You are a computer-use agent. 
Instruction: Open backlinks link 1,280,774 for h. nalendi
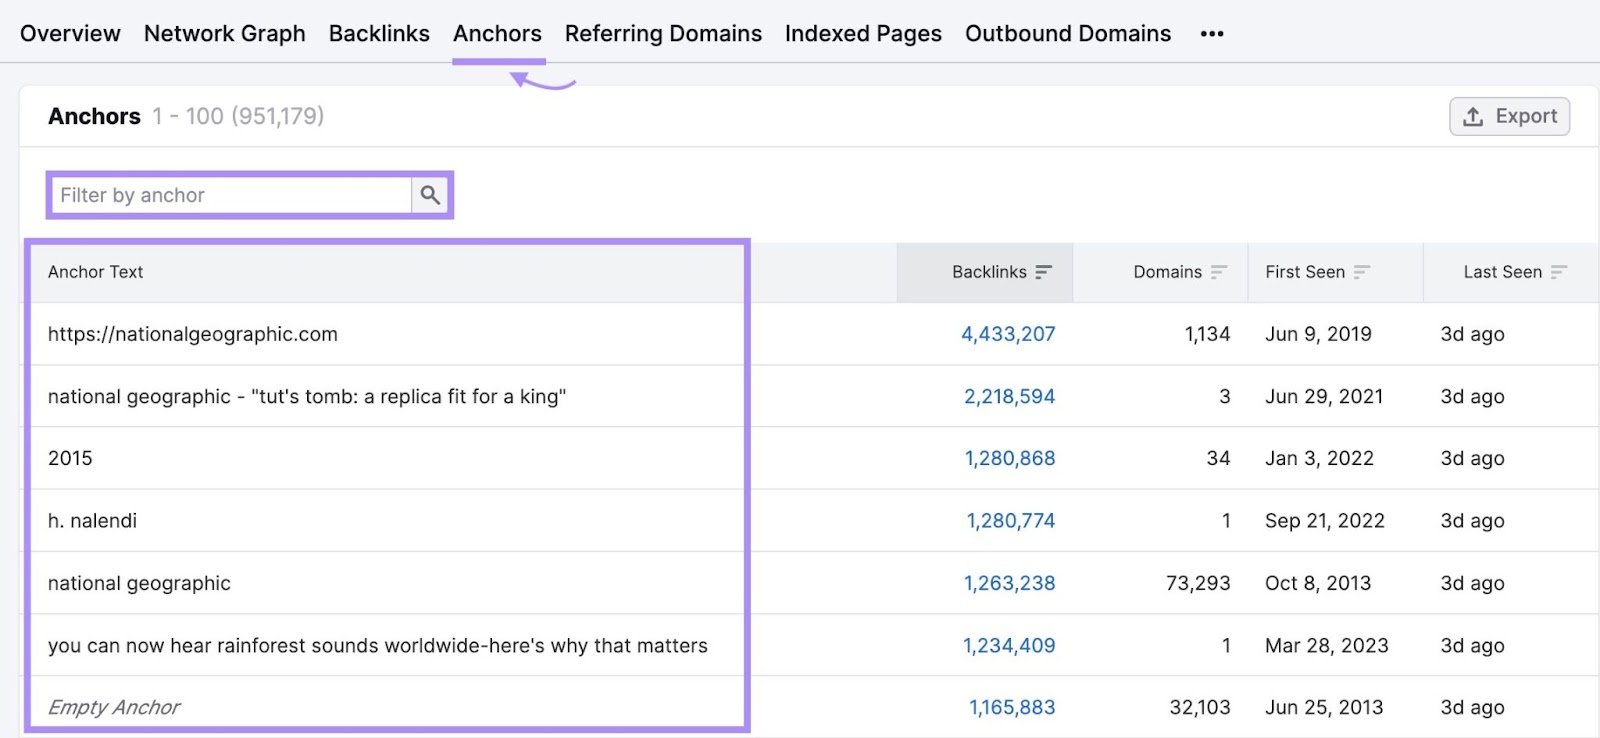[x=1010, y=521]
